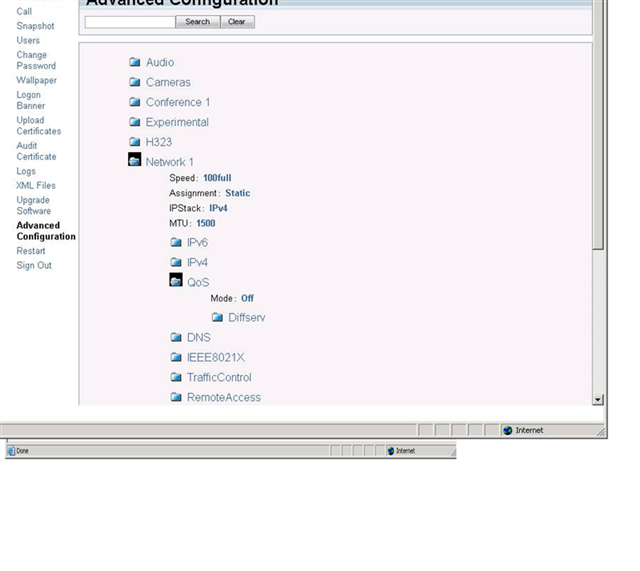Expand the H323 label

point(159,142)
